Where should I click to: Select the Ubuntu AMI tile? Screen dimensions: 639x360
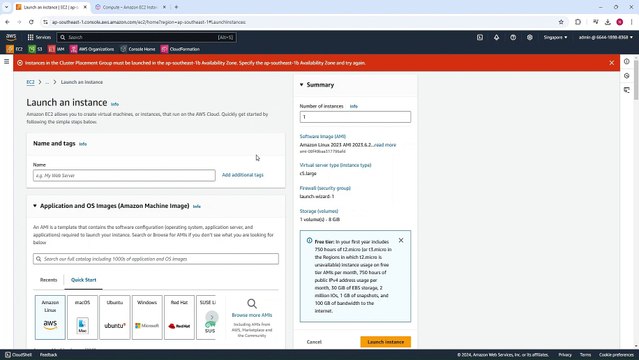(x=115, y=317)
